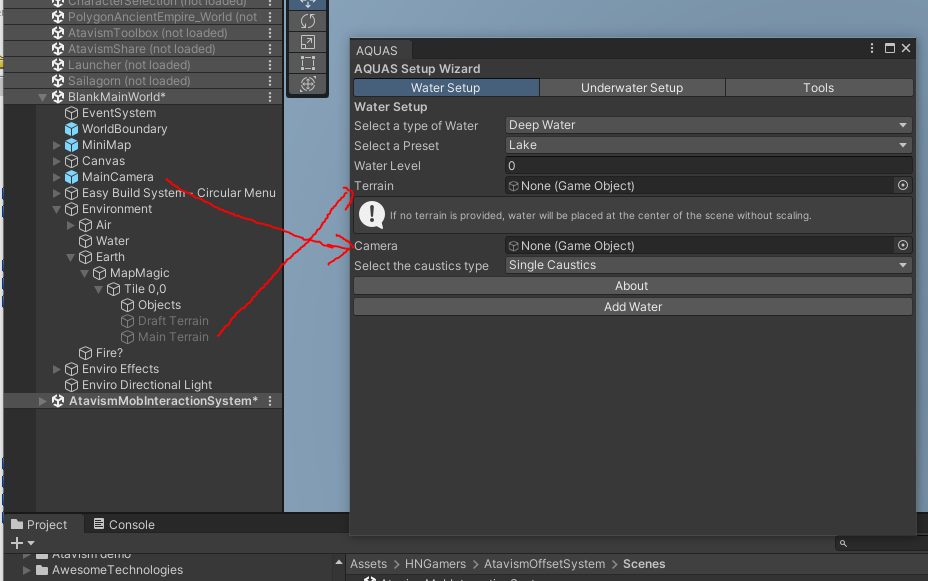928x581 pixels.
Task: Click the WorldBoundary prefab cube icon
Action: tap(72, 128)
